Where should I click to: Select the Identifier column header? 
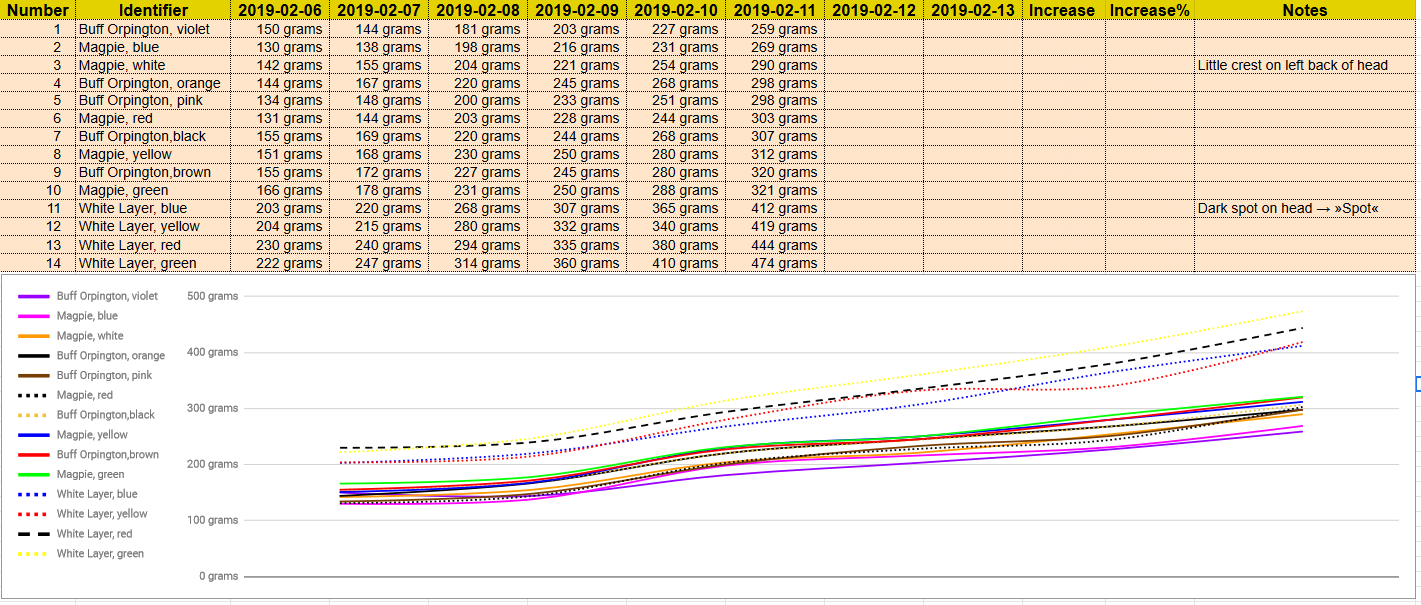click(x=153, y=10)
